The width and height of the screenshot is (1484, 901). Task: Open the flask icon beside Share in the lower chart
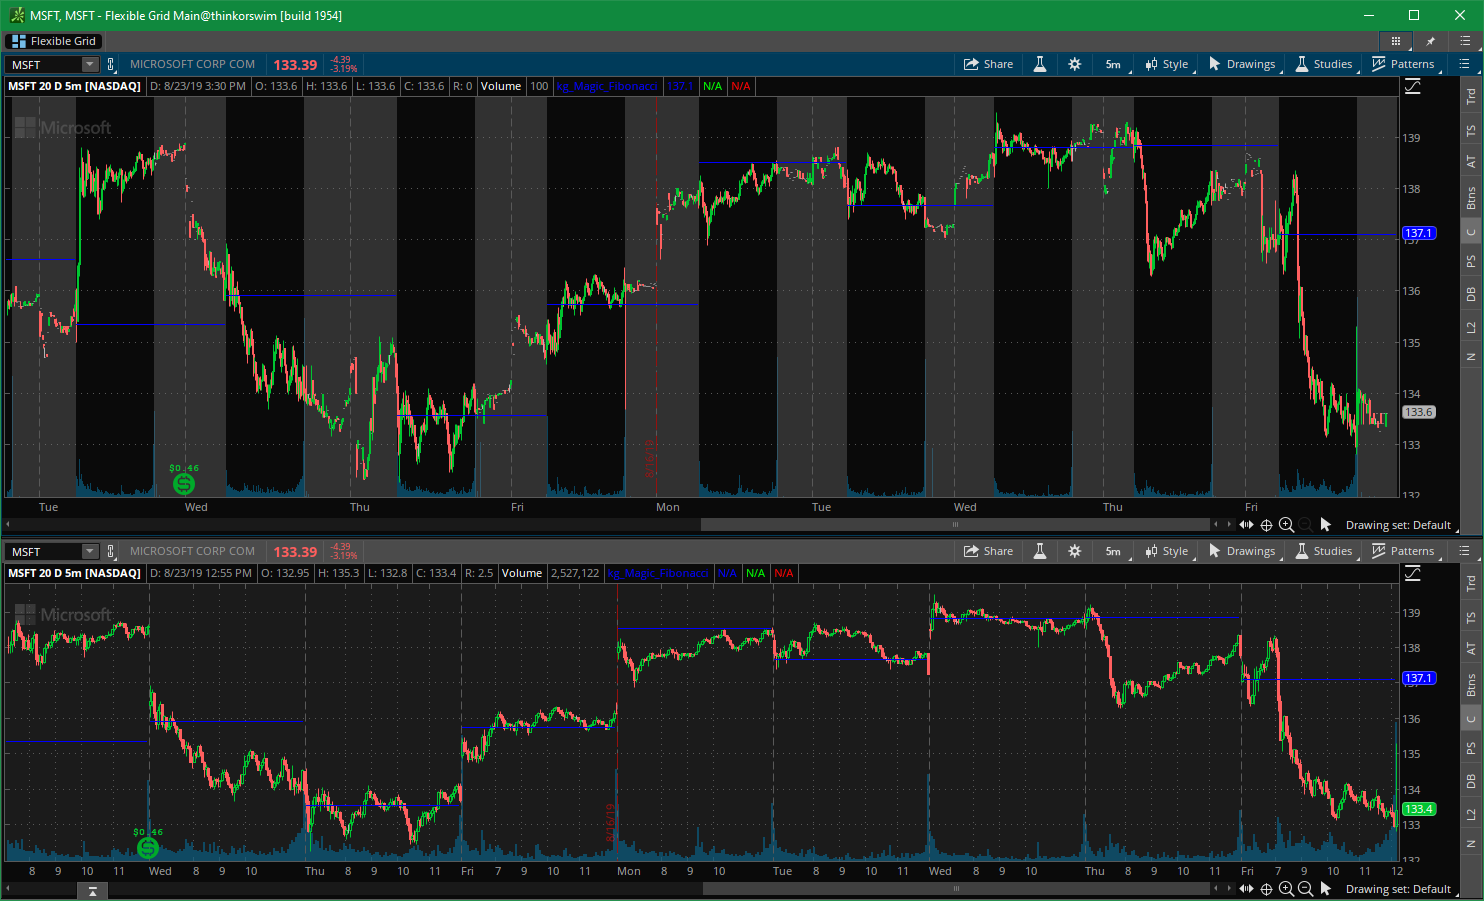1040,551
